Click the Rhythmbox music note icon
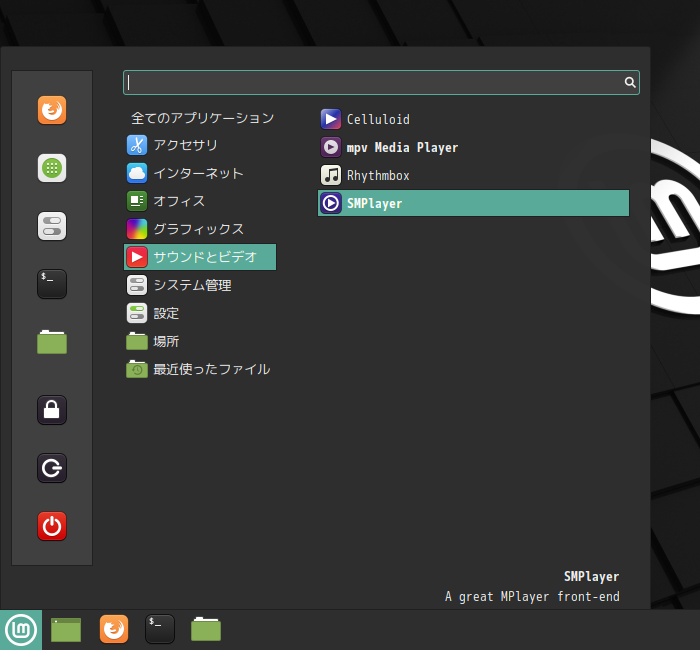The image size is (700, 650). (x=331, y=175)
